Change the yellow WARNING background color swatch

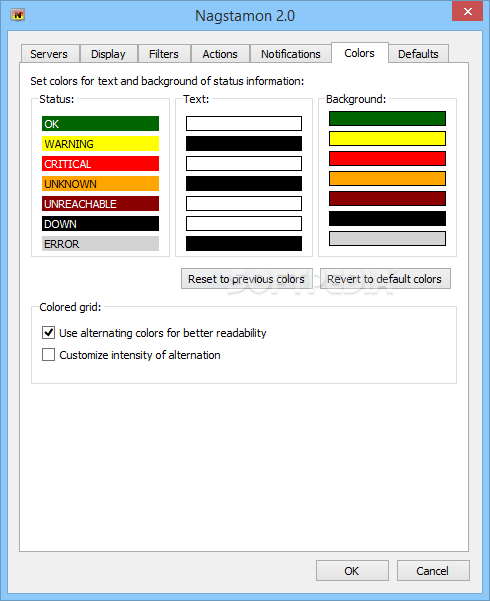[387, 138]
